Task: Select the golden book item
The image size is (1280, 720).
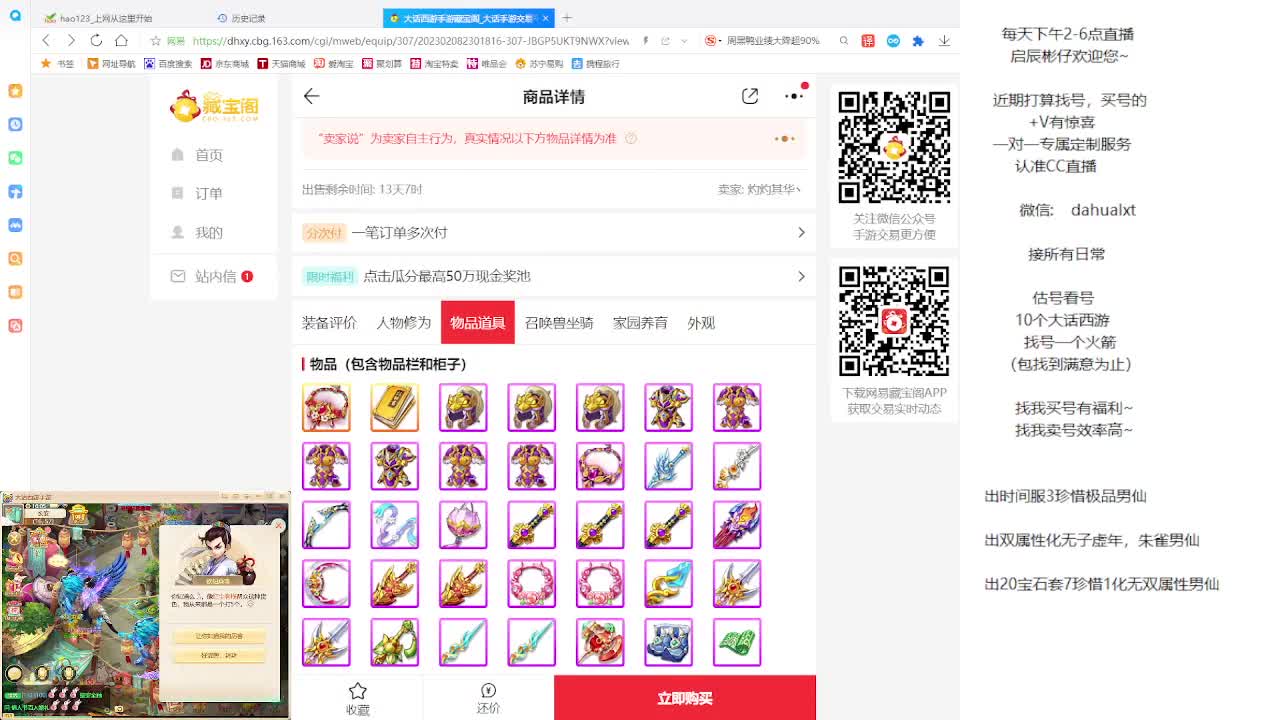Action: (x=395, y=407)
